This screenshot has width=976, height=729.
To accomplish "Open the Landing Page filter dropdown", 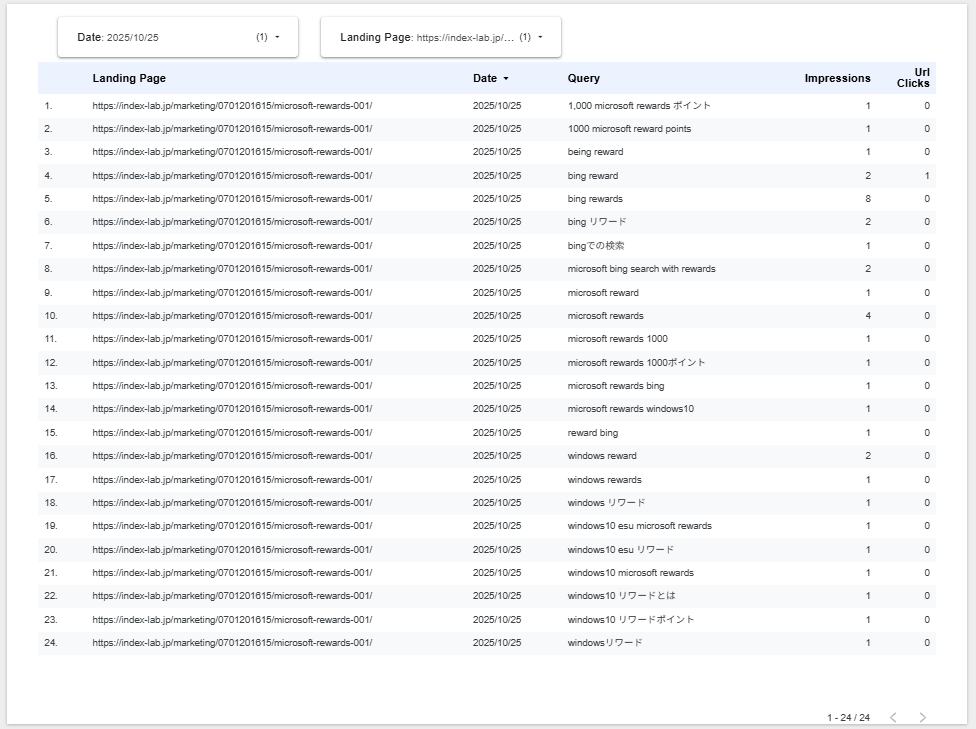I will (x=440, y=37).
